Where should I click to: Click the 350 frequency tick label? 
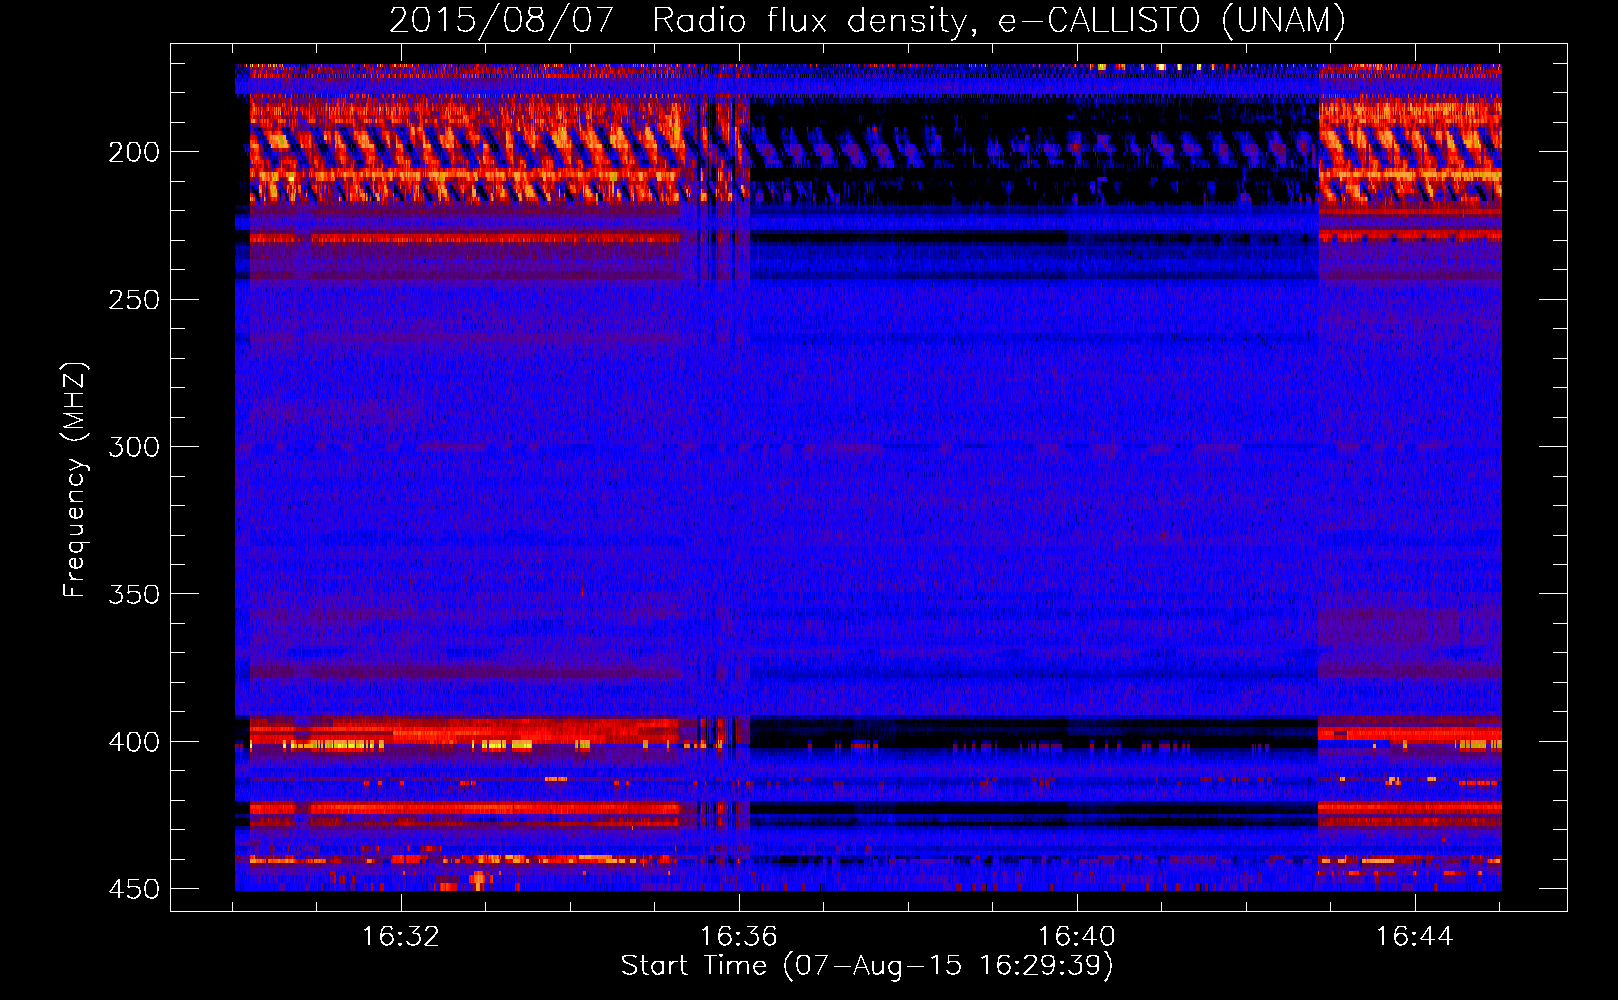(134, 595)
